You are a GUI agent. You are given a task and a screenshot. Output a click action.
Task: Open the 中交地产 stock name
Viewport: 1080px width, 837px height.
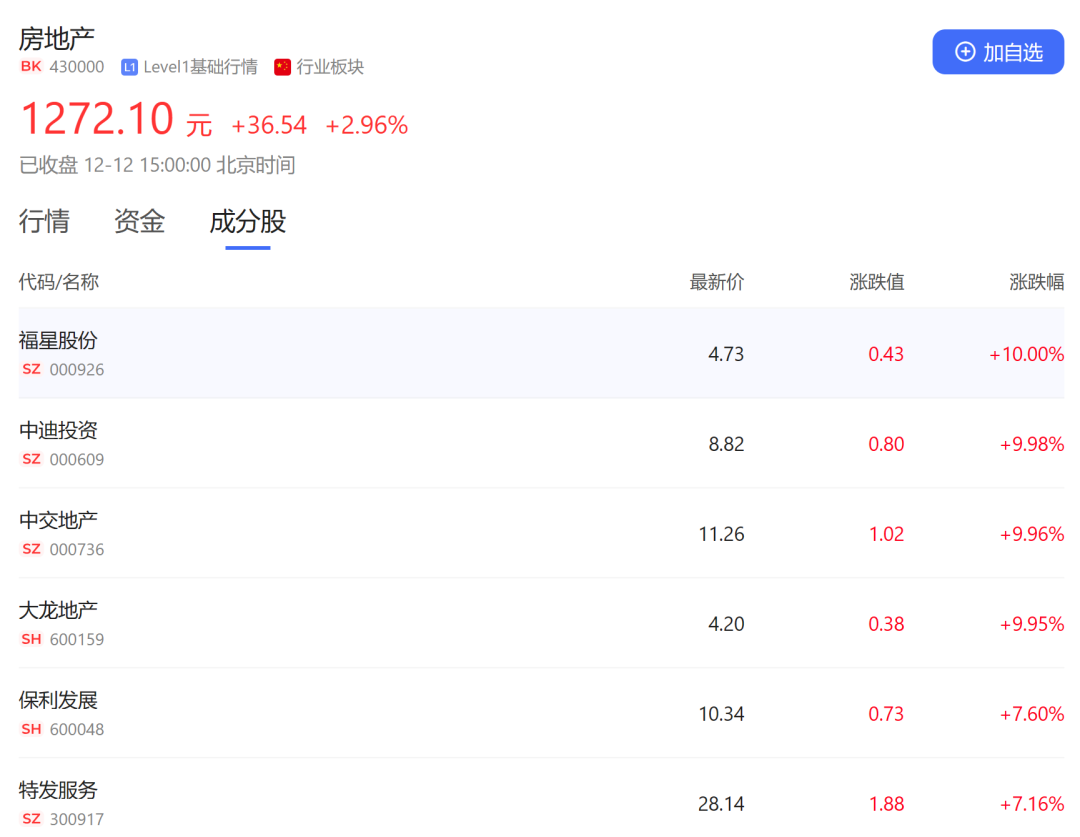point(59,520)
